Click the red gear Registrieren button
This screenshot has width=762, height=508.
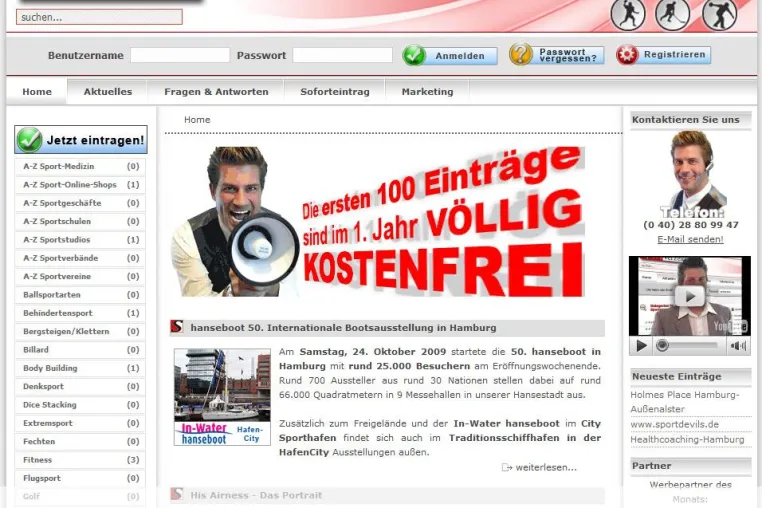(663, 54)
